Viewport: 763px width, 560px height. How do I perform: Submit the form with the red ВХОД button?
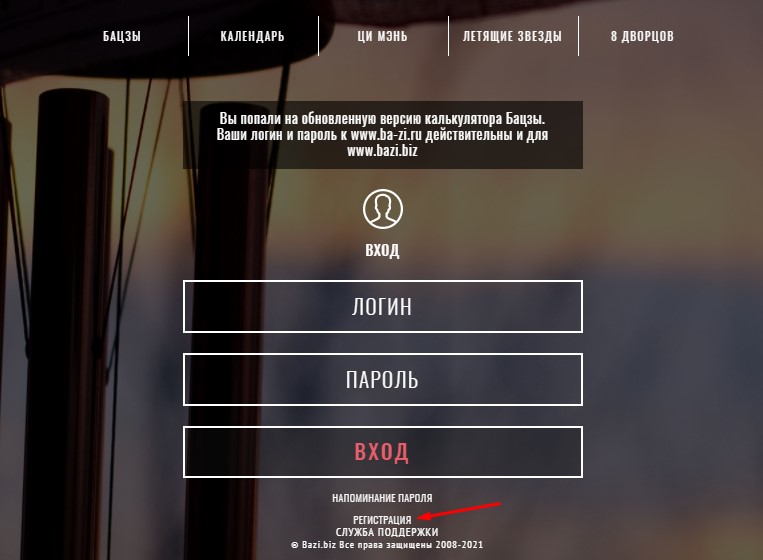382,452
